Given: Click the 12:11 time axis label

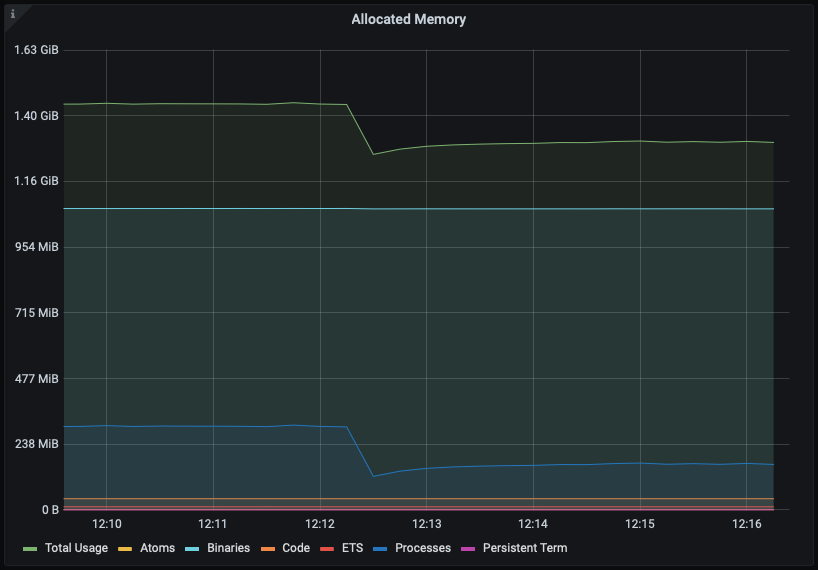Looking at the screenshot, I should coord(213,524).
